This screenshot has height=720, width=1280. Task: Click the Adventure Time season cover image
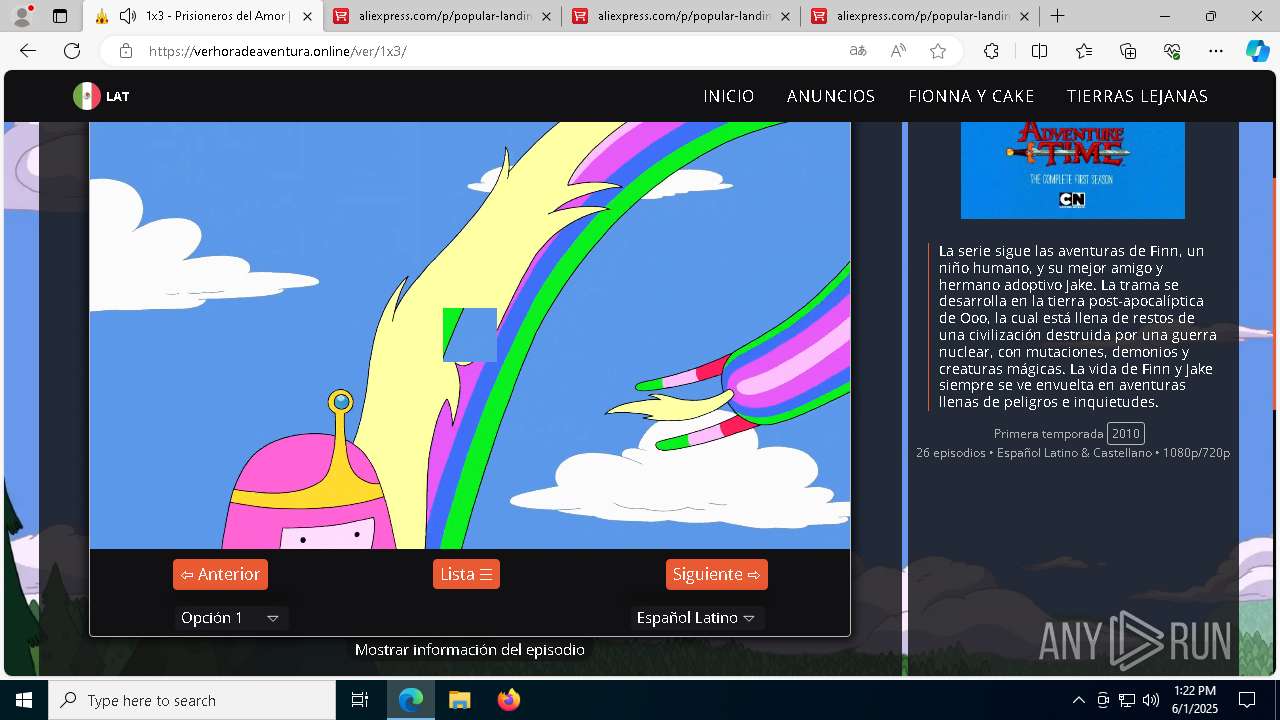coord(1073,170)
